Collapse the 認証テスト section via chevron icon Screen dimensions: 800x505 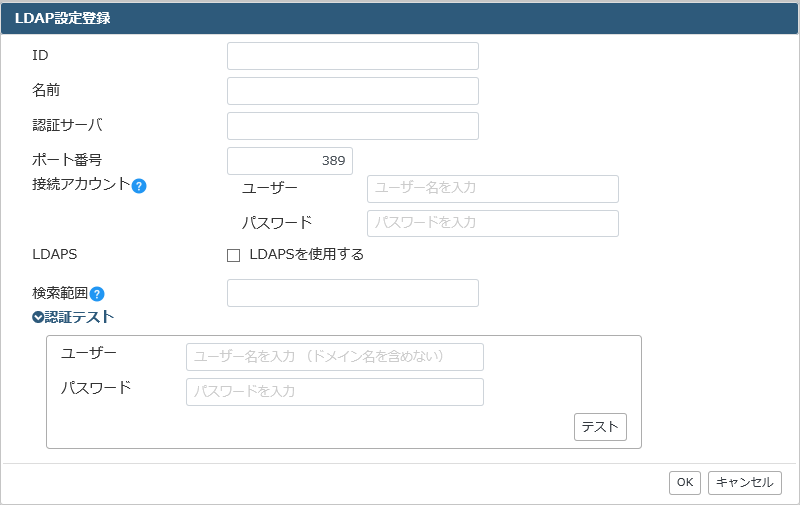[38, 317]
